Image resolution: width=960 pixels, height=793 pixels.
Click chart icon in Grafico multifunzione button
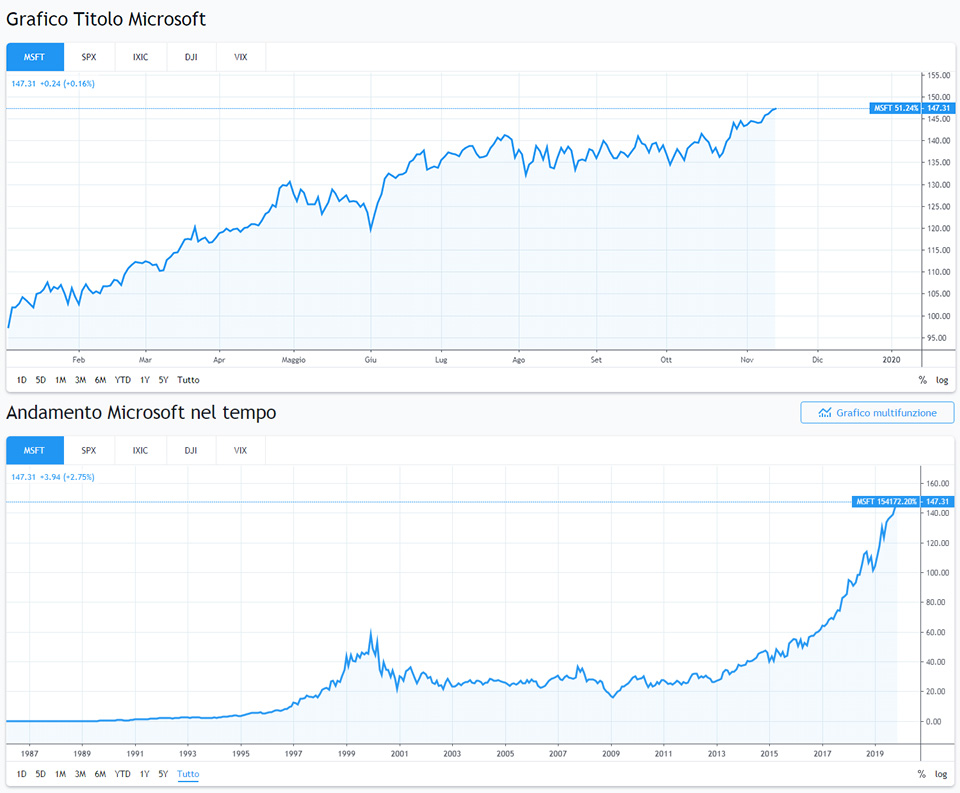click(x=825, y=413)
